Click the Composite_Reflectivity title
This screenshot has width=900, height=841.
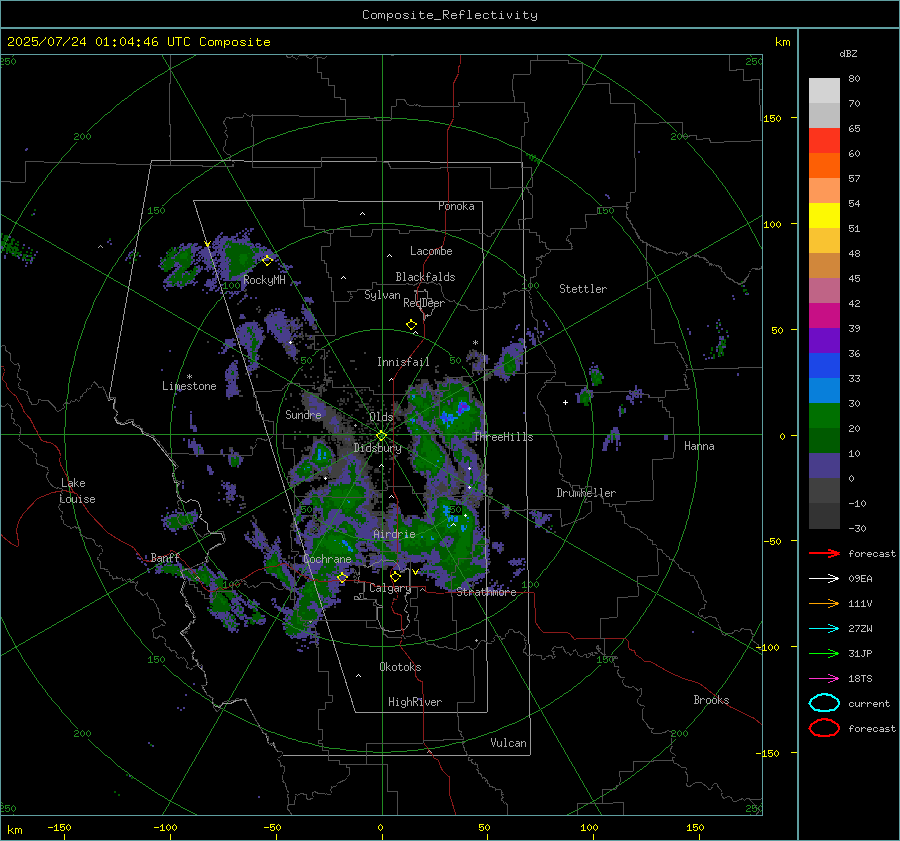450,15
